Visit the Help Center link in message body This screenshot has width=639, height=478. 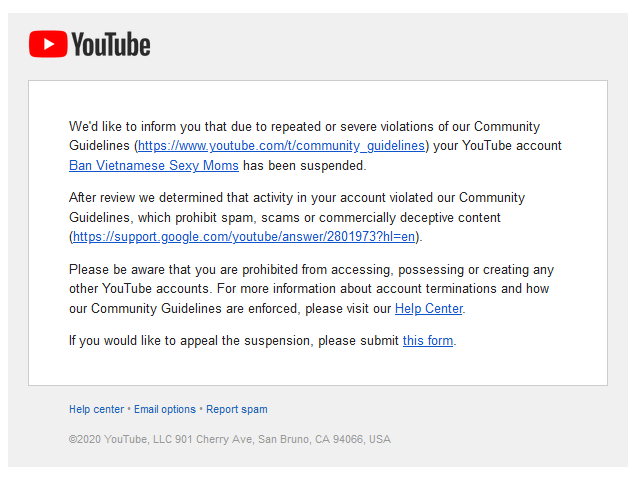429,308
